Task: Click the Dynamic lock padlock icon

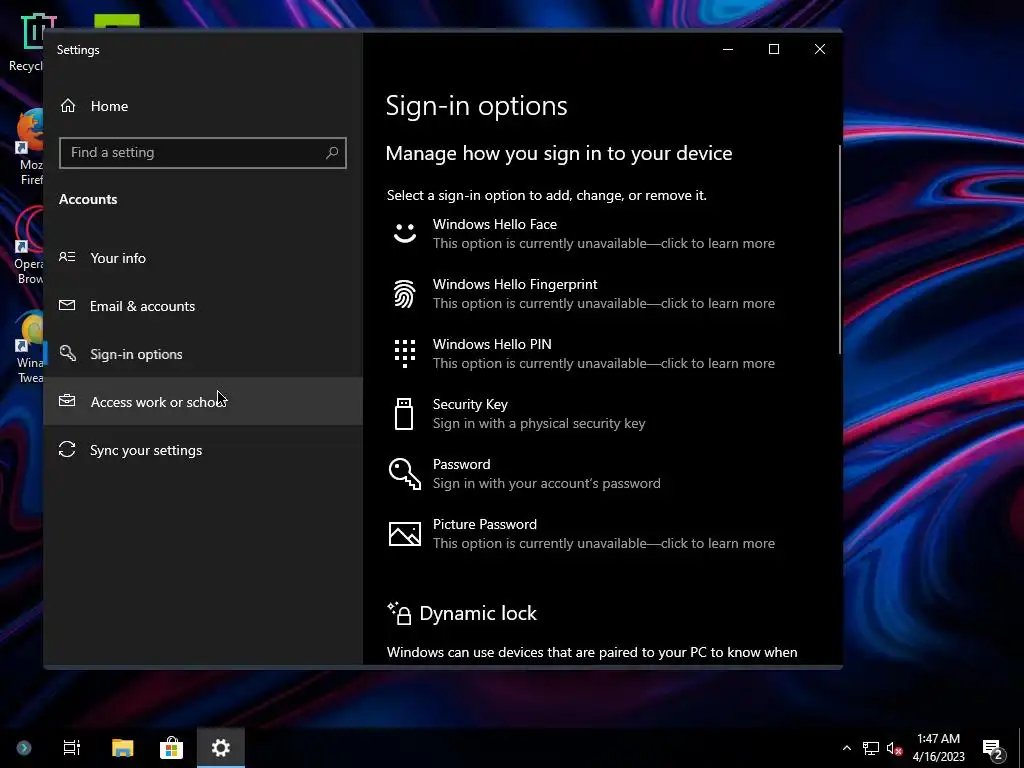Action: coord(400,613)
